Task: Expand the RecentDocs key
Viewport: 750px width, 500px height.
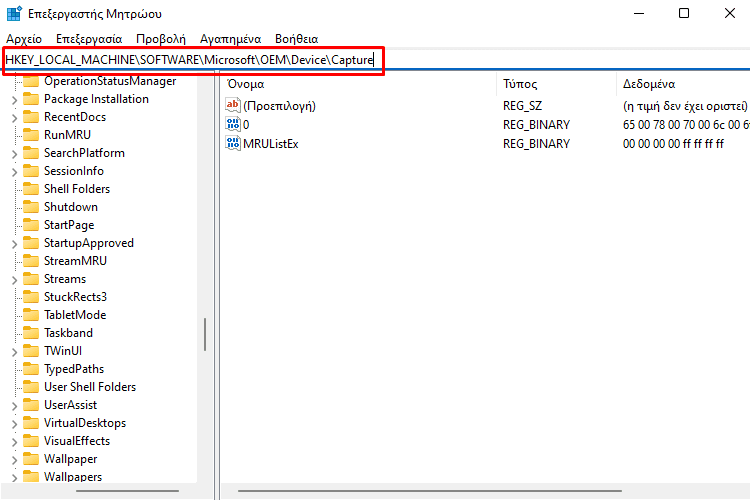Action: [14, 118]
